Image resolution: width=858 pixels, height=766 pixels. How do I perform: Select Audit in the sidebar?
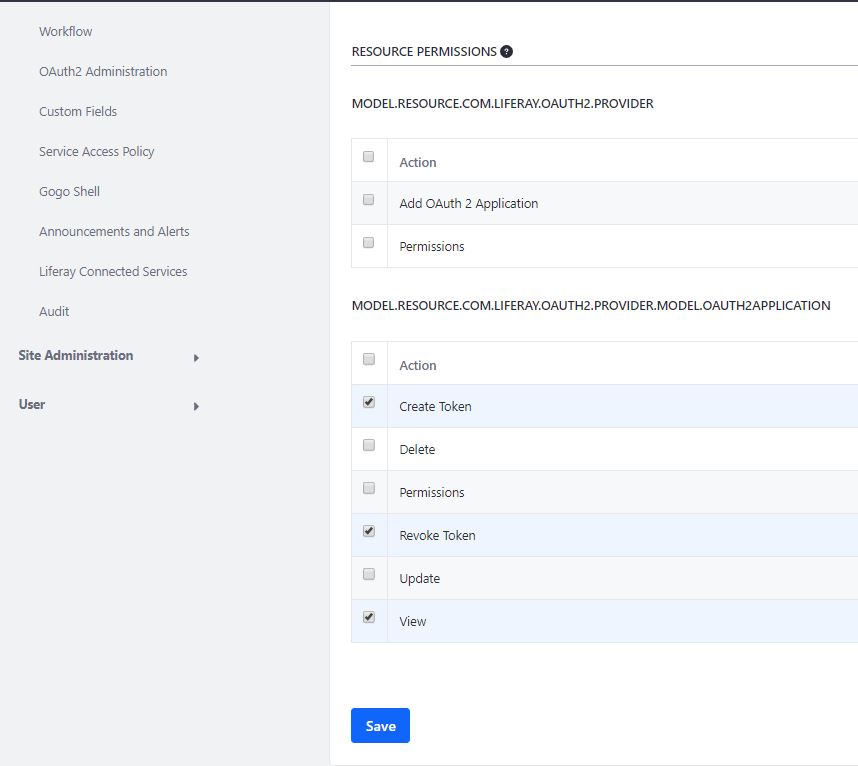point(54,311)
